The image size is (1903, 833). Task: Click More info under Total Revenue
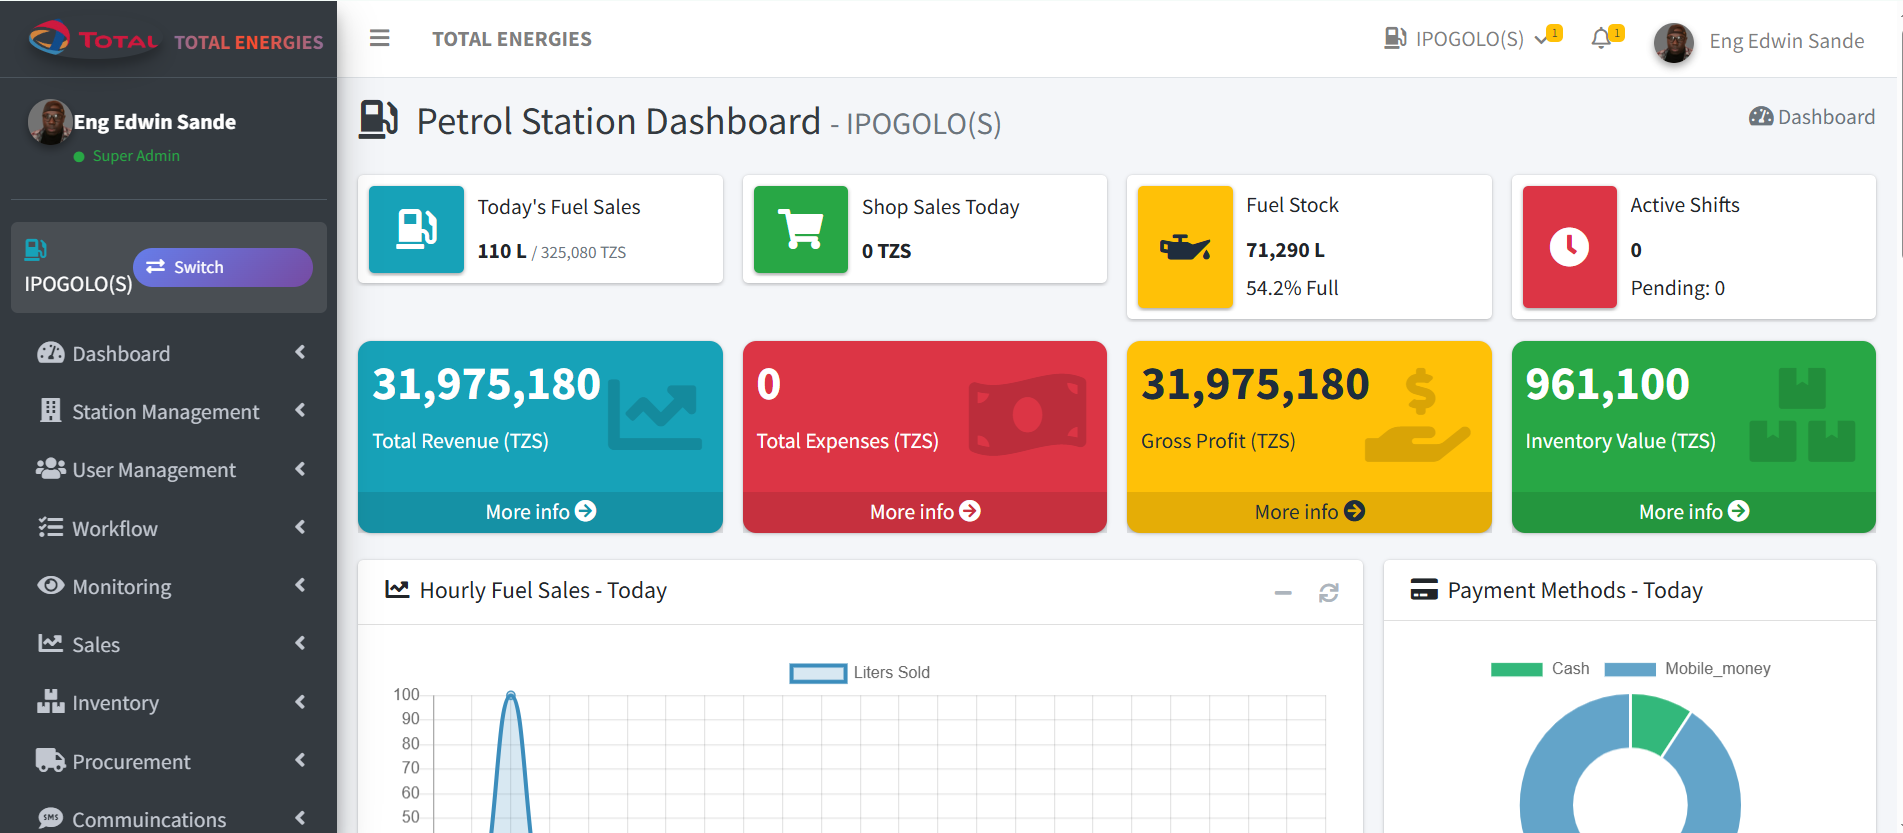[540, 512]
